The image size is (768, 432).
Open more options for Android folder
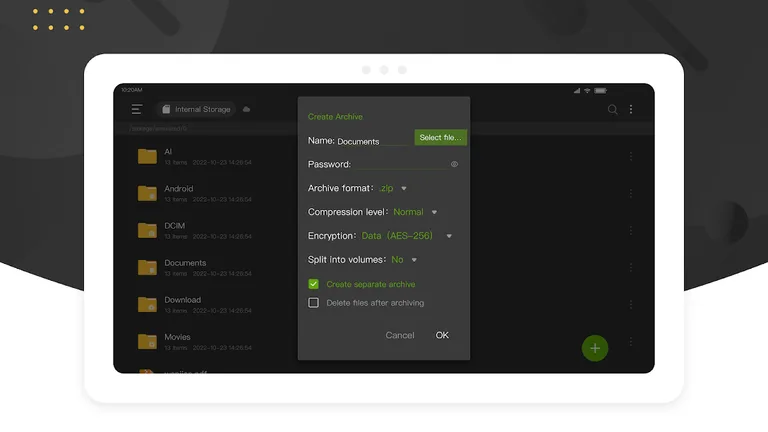(x=631, y=193)
